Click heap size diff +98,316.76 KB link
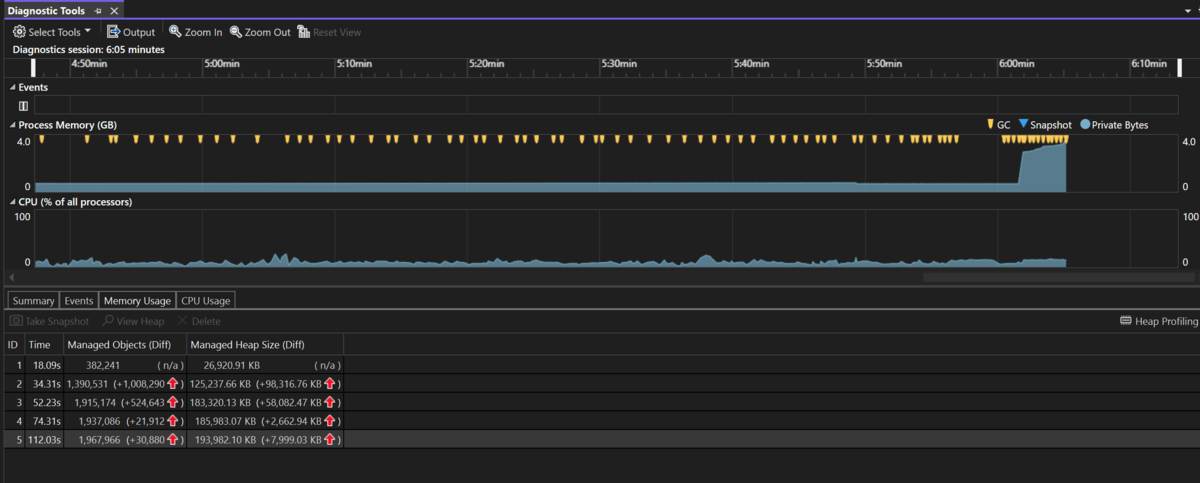Viewport: 1200px width, 483px height. (296, 383)
